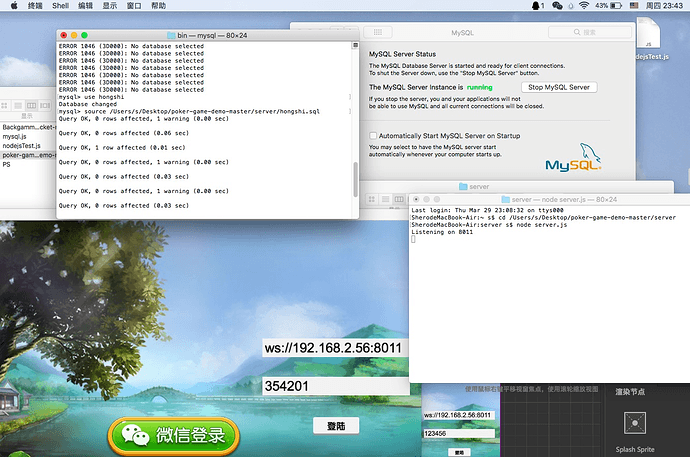The width and height of the screenshot is (690, 457).
Task: Click the green zoom button of mysql terminal
Action: point(84,35)
